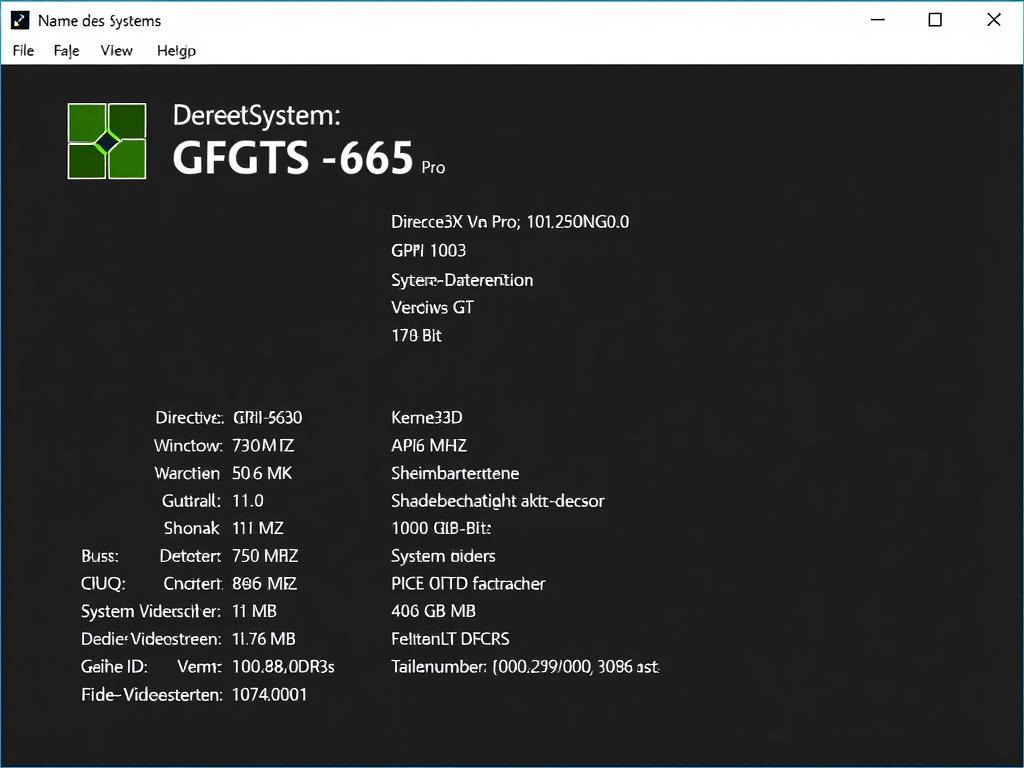The image size is (1024, 768).
Task: Click the Sheimbarterttene entry
Action: [455, 473]
